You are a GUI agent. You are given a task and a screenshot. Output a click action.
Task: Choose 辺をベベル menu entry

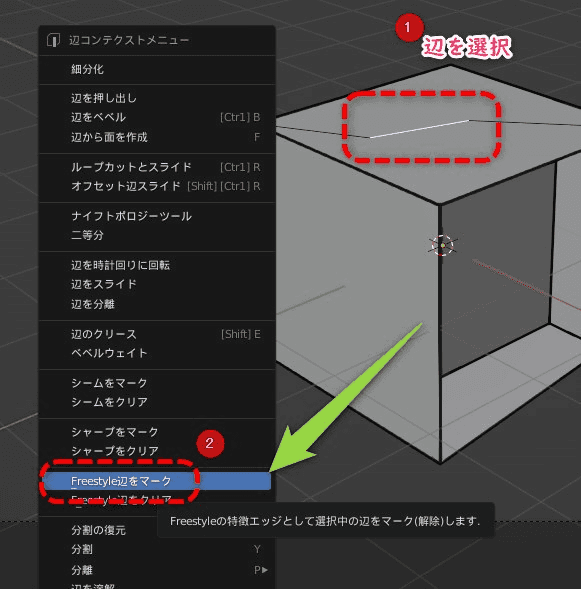click(x=157, y=118)
